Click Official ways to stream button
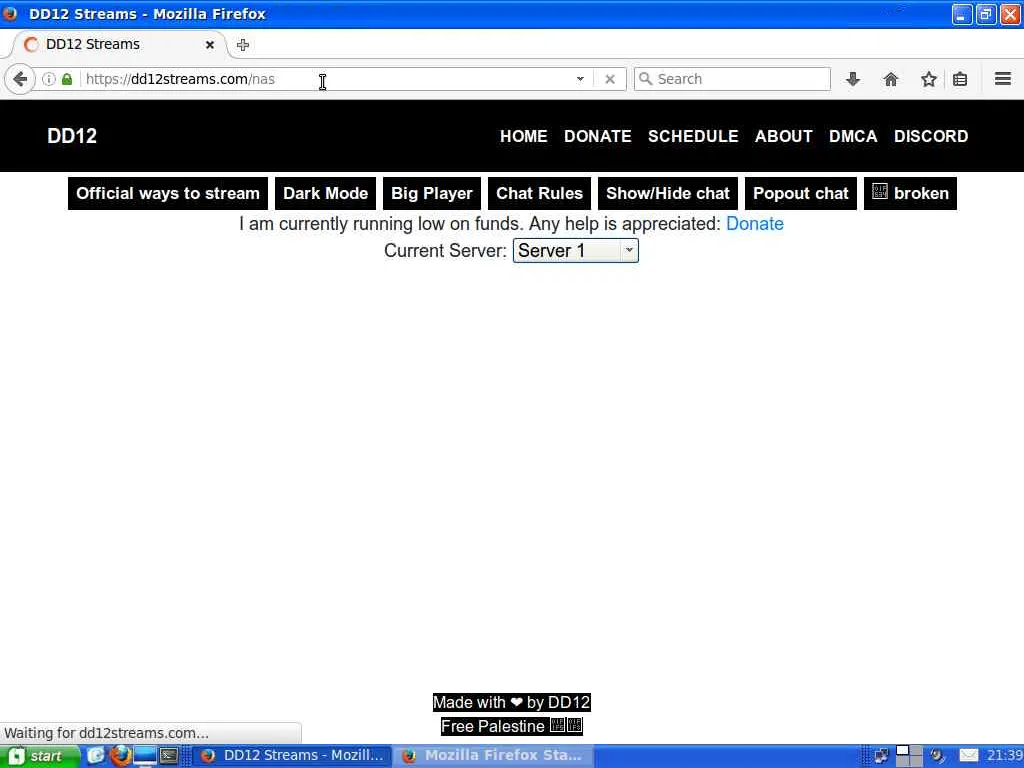Image resolution: width=1024 pixels, height=768 pixels. click(168, 193)
